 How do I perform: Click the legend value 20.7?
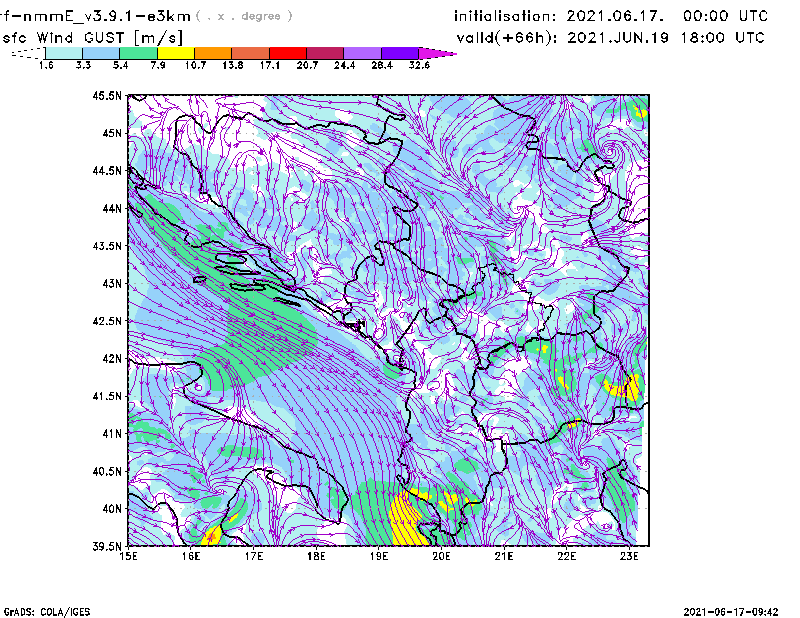(307, 65)
